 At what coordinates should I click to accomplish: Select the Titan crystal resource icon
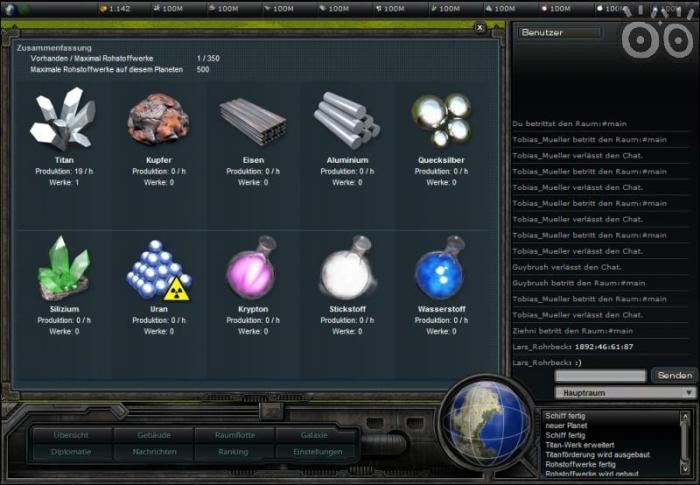(x=63, y=118)
